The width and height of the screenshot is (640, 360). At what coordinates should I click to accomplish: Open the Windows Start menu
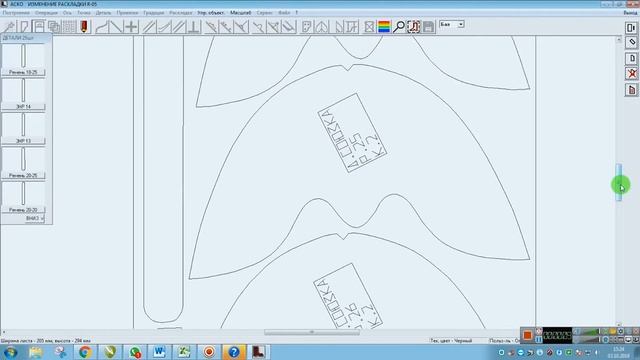click(x=10, y=352)
